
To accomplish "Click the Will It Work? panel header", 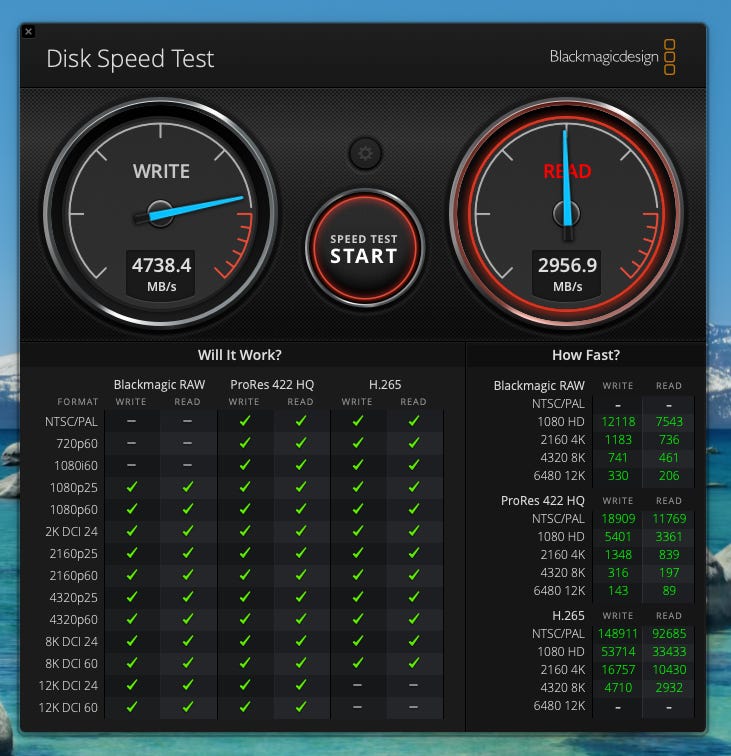I will pyautogui.click(x=240, y=355).
